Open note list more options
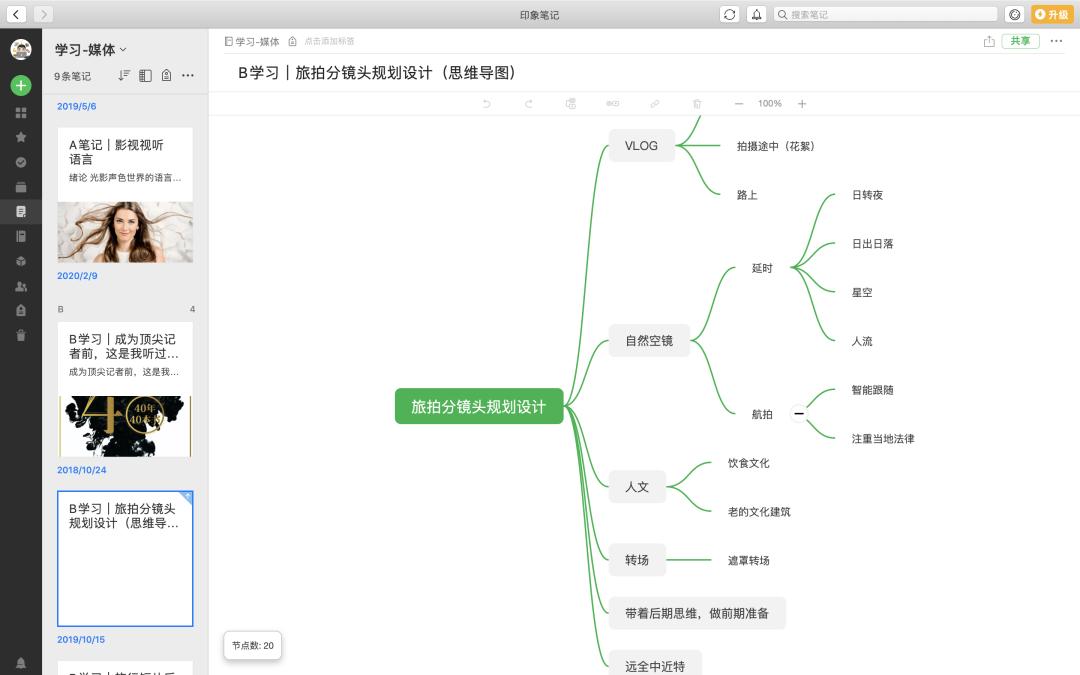This screenshot has height=675, width=1080. (187, 75)
